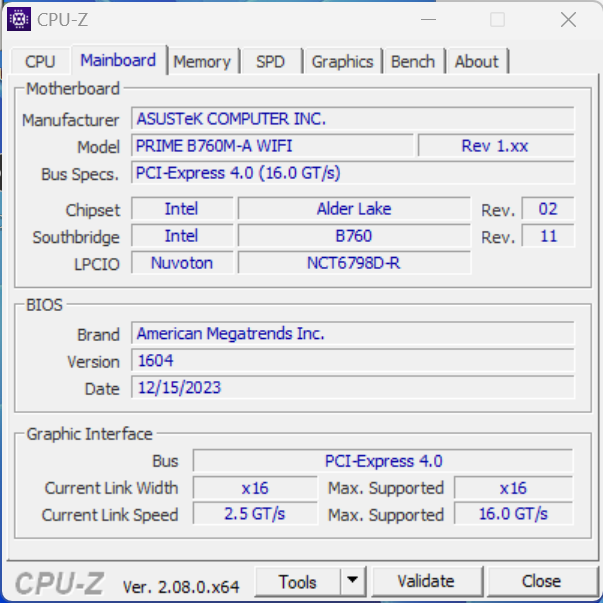Click the Close button at bottom
The height and width of the screenshot is (603, 603).
tap(541, 581)
